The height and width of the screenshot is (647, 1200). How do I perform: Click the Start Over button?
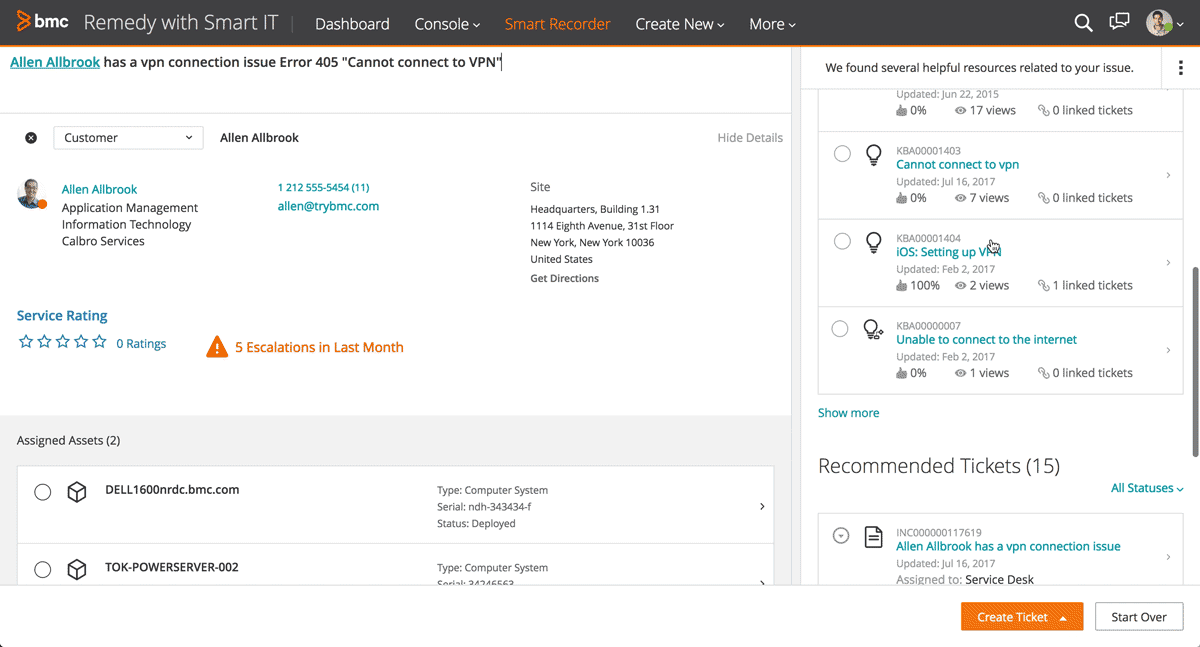pos(1139,617)
